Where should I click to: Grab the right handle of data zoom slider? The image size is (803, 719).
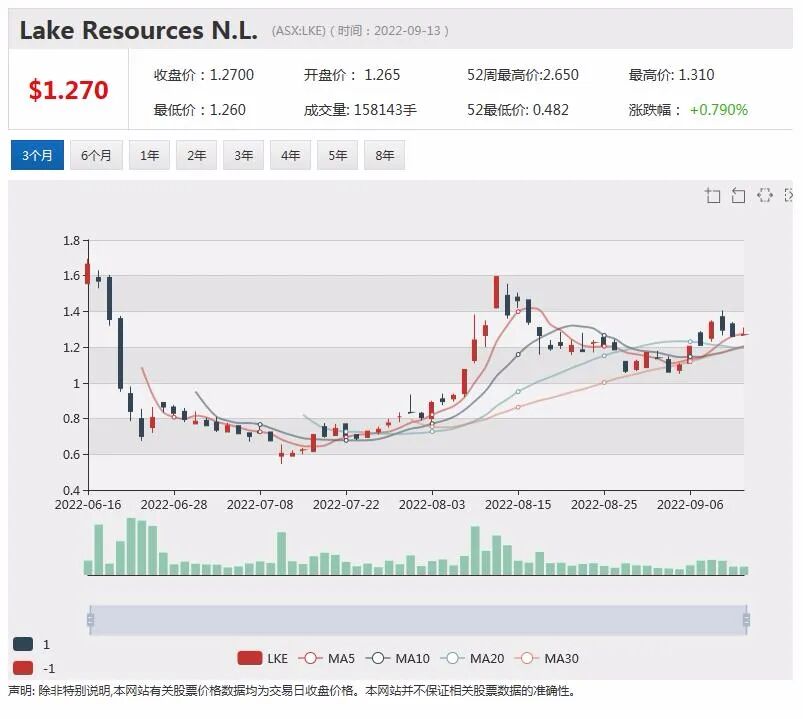pos(746,620)
